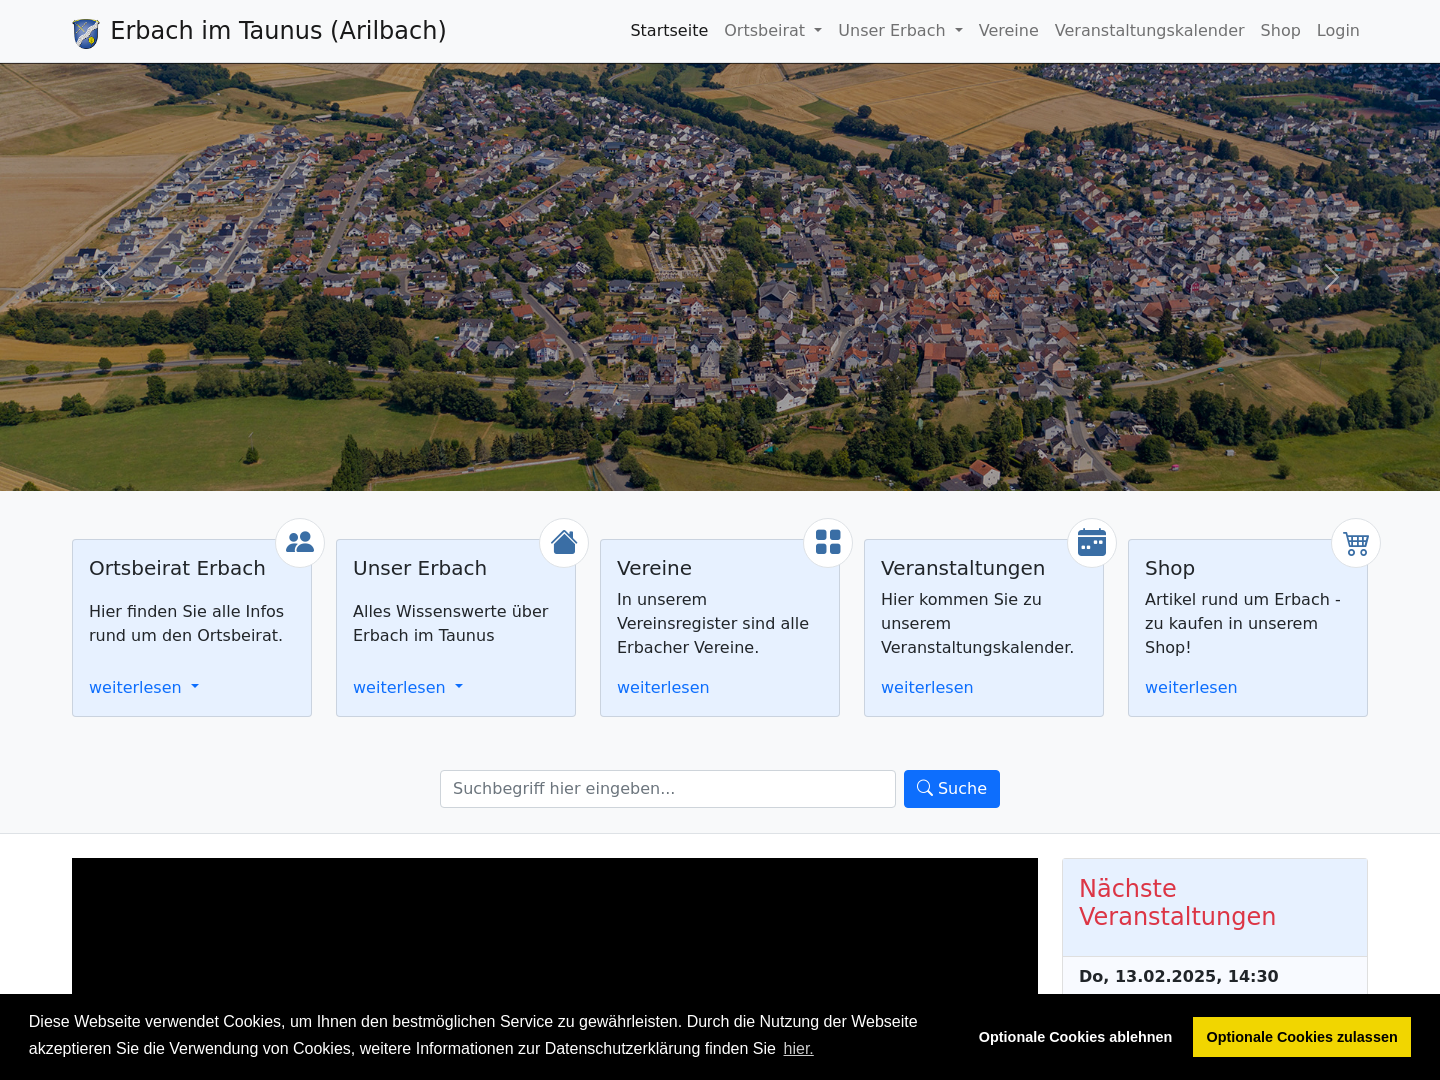Open Shop in the top navigation

[1280, 31]
